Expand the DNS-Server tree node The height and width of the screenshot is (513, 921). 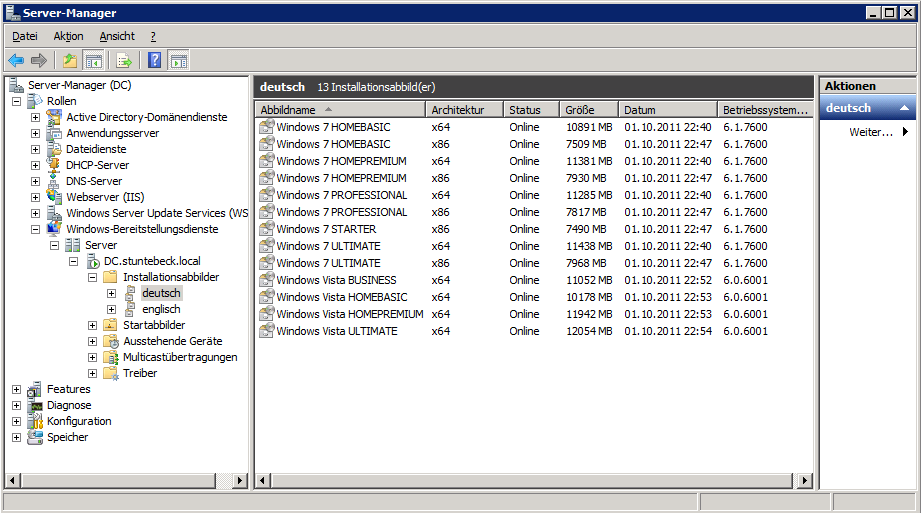pyautogui.click(x=35, y=181)
